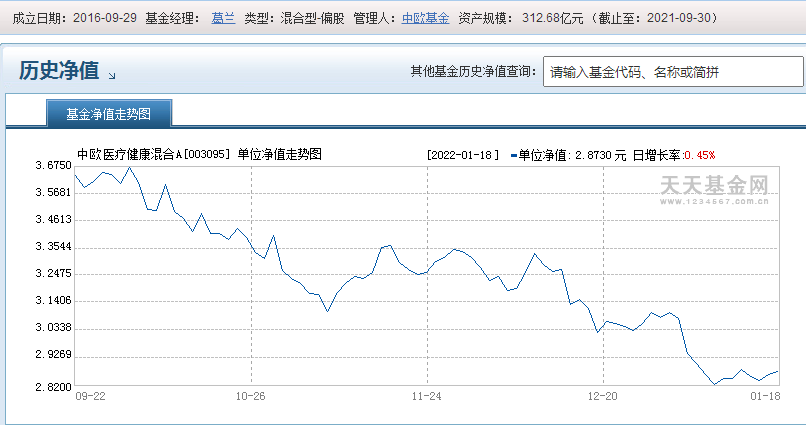Screen dimensions: 806x425
Task: Open the 中欧基金 management company link
Action: point(426,19)
